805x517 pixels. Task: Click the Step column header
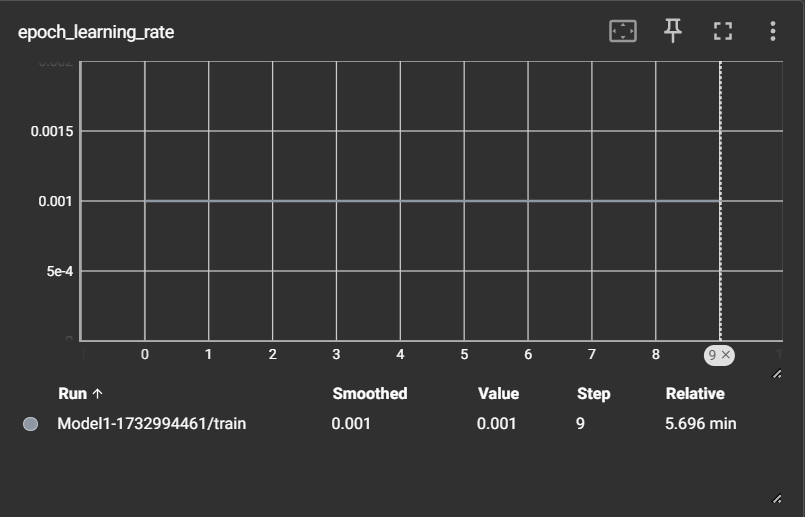[x=593, y=394]
